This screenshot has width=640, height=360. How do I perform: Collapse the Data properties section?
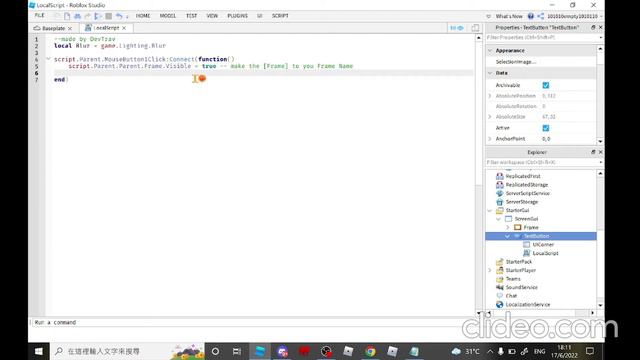point(490,73)
